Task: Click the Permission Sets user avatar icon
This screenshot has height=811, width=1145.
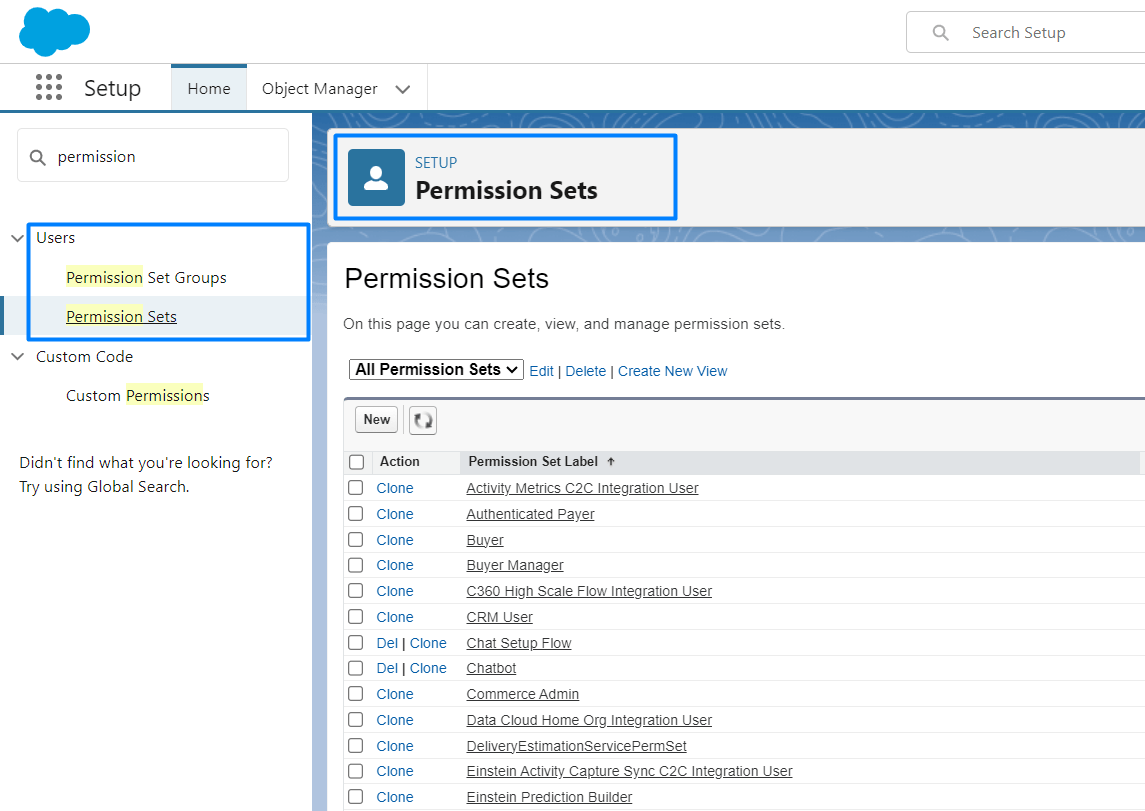Action: coord(375,177)
